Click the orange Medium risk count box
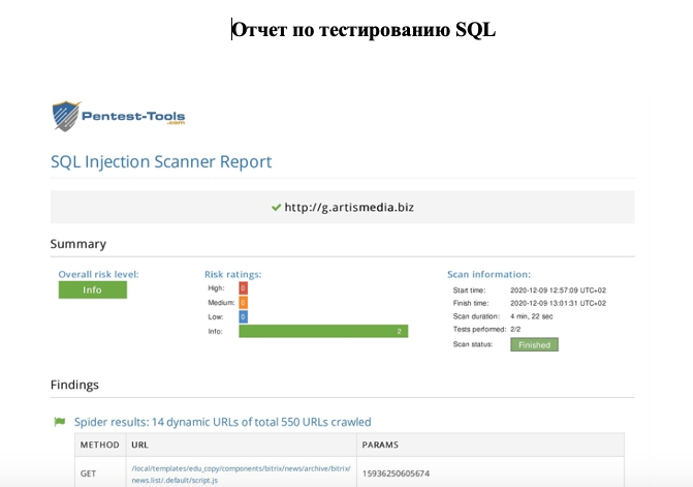Viewport: 693px width, 487px height. (x=243, y=302)
